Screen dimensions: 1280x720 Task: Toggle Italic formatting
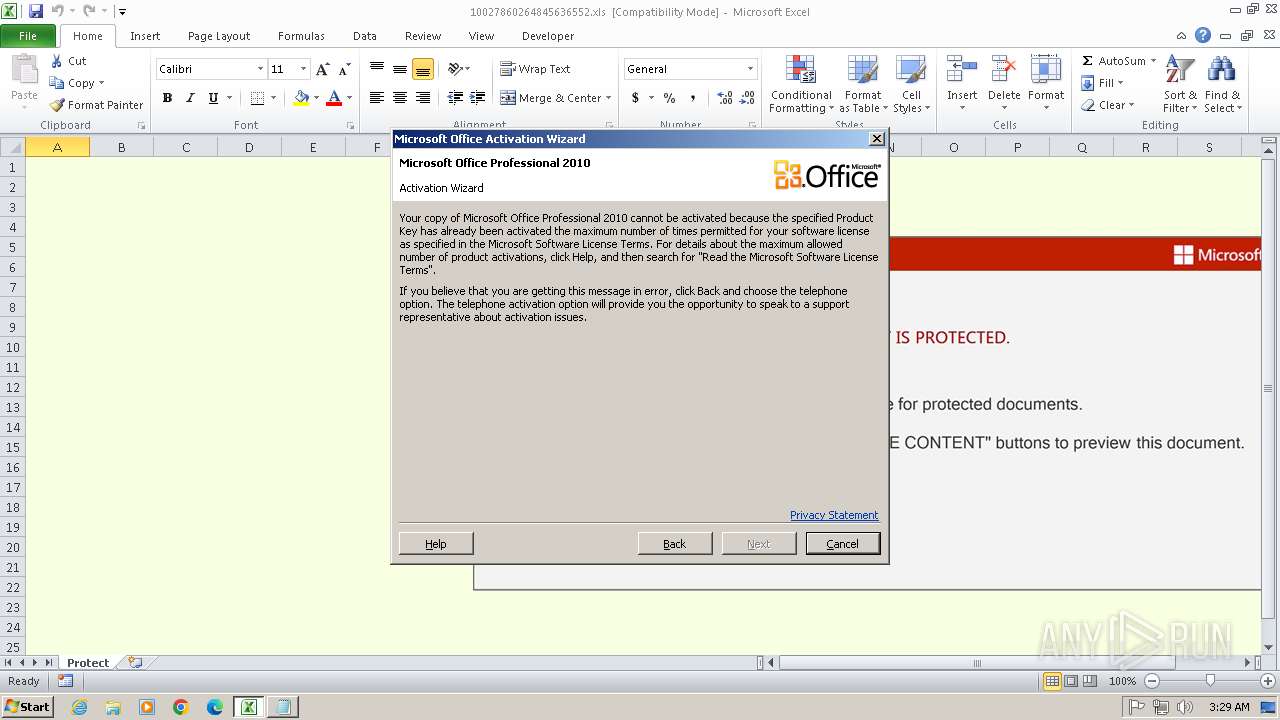[x=190, y=98]
